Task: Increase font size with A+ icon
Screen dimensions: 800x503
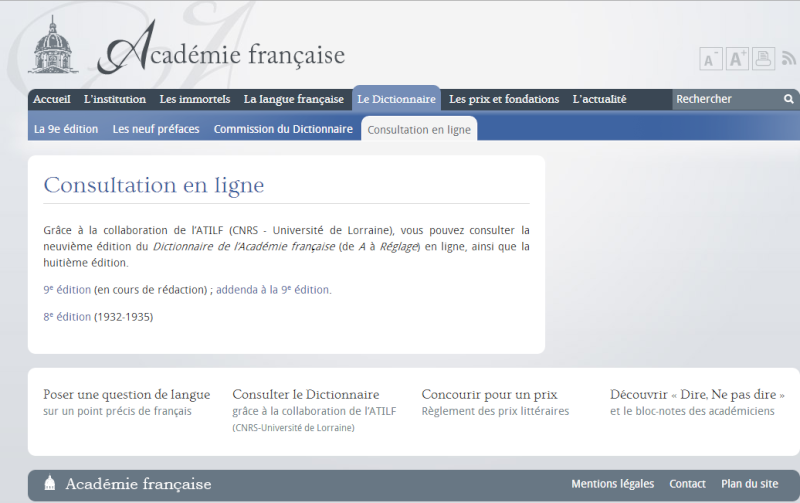Action: [737, 59]
